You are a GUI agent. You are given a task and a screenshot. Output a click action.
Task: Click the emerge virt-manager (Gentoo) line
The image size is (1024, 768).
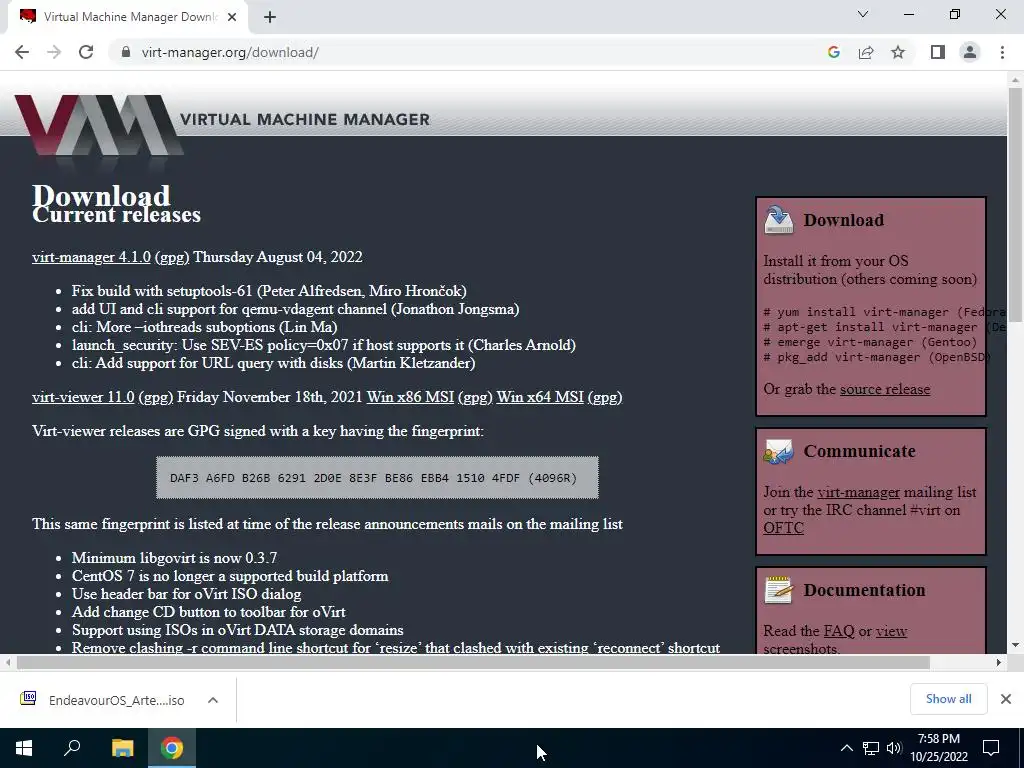pos(870,342)
